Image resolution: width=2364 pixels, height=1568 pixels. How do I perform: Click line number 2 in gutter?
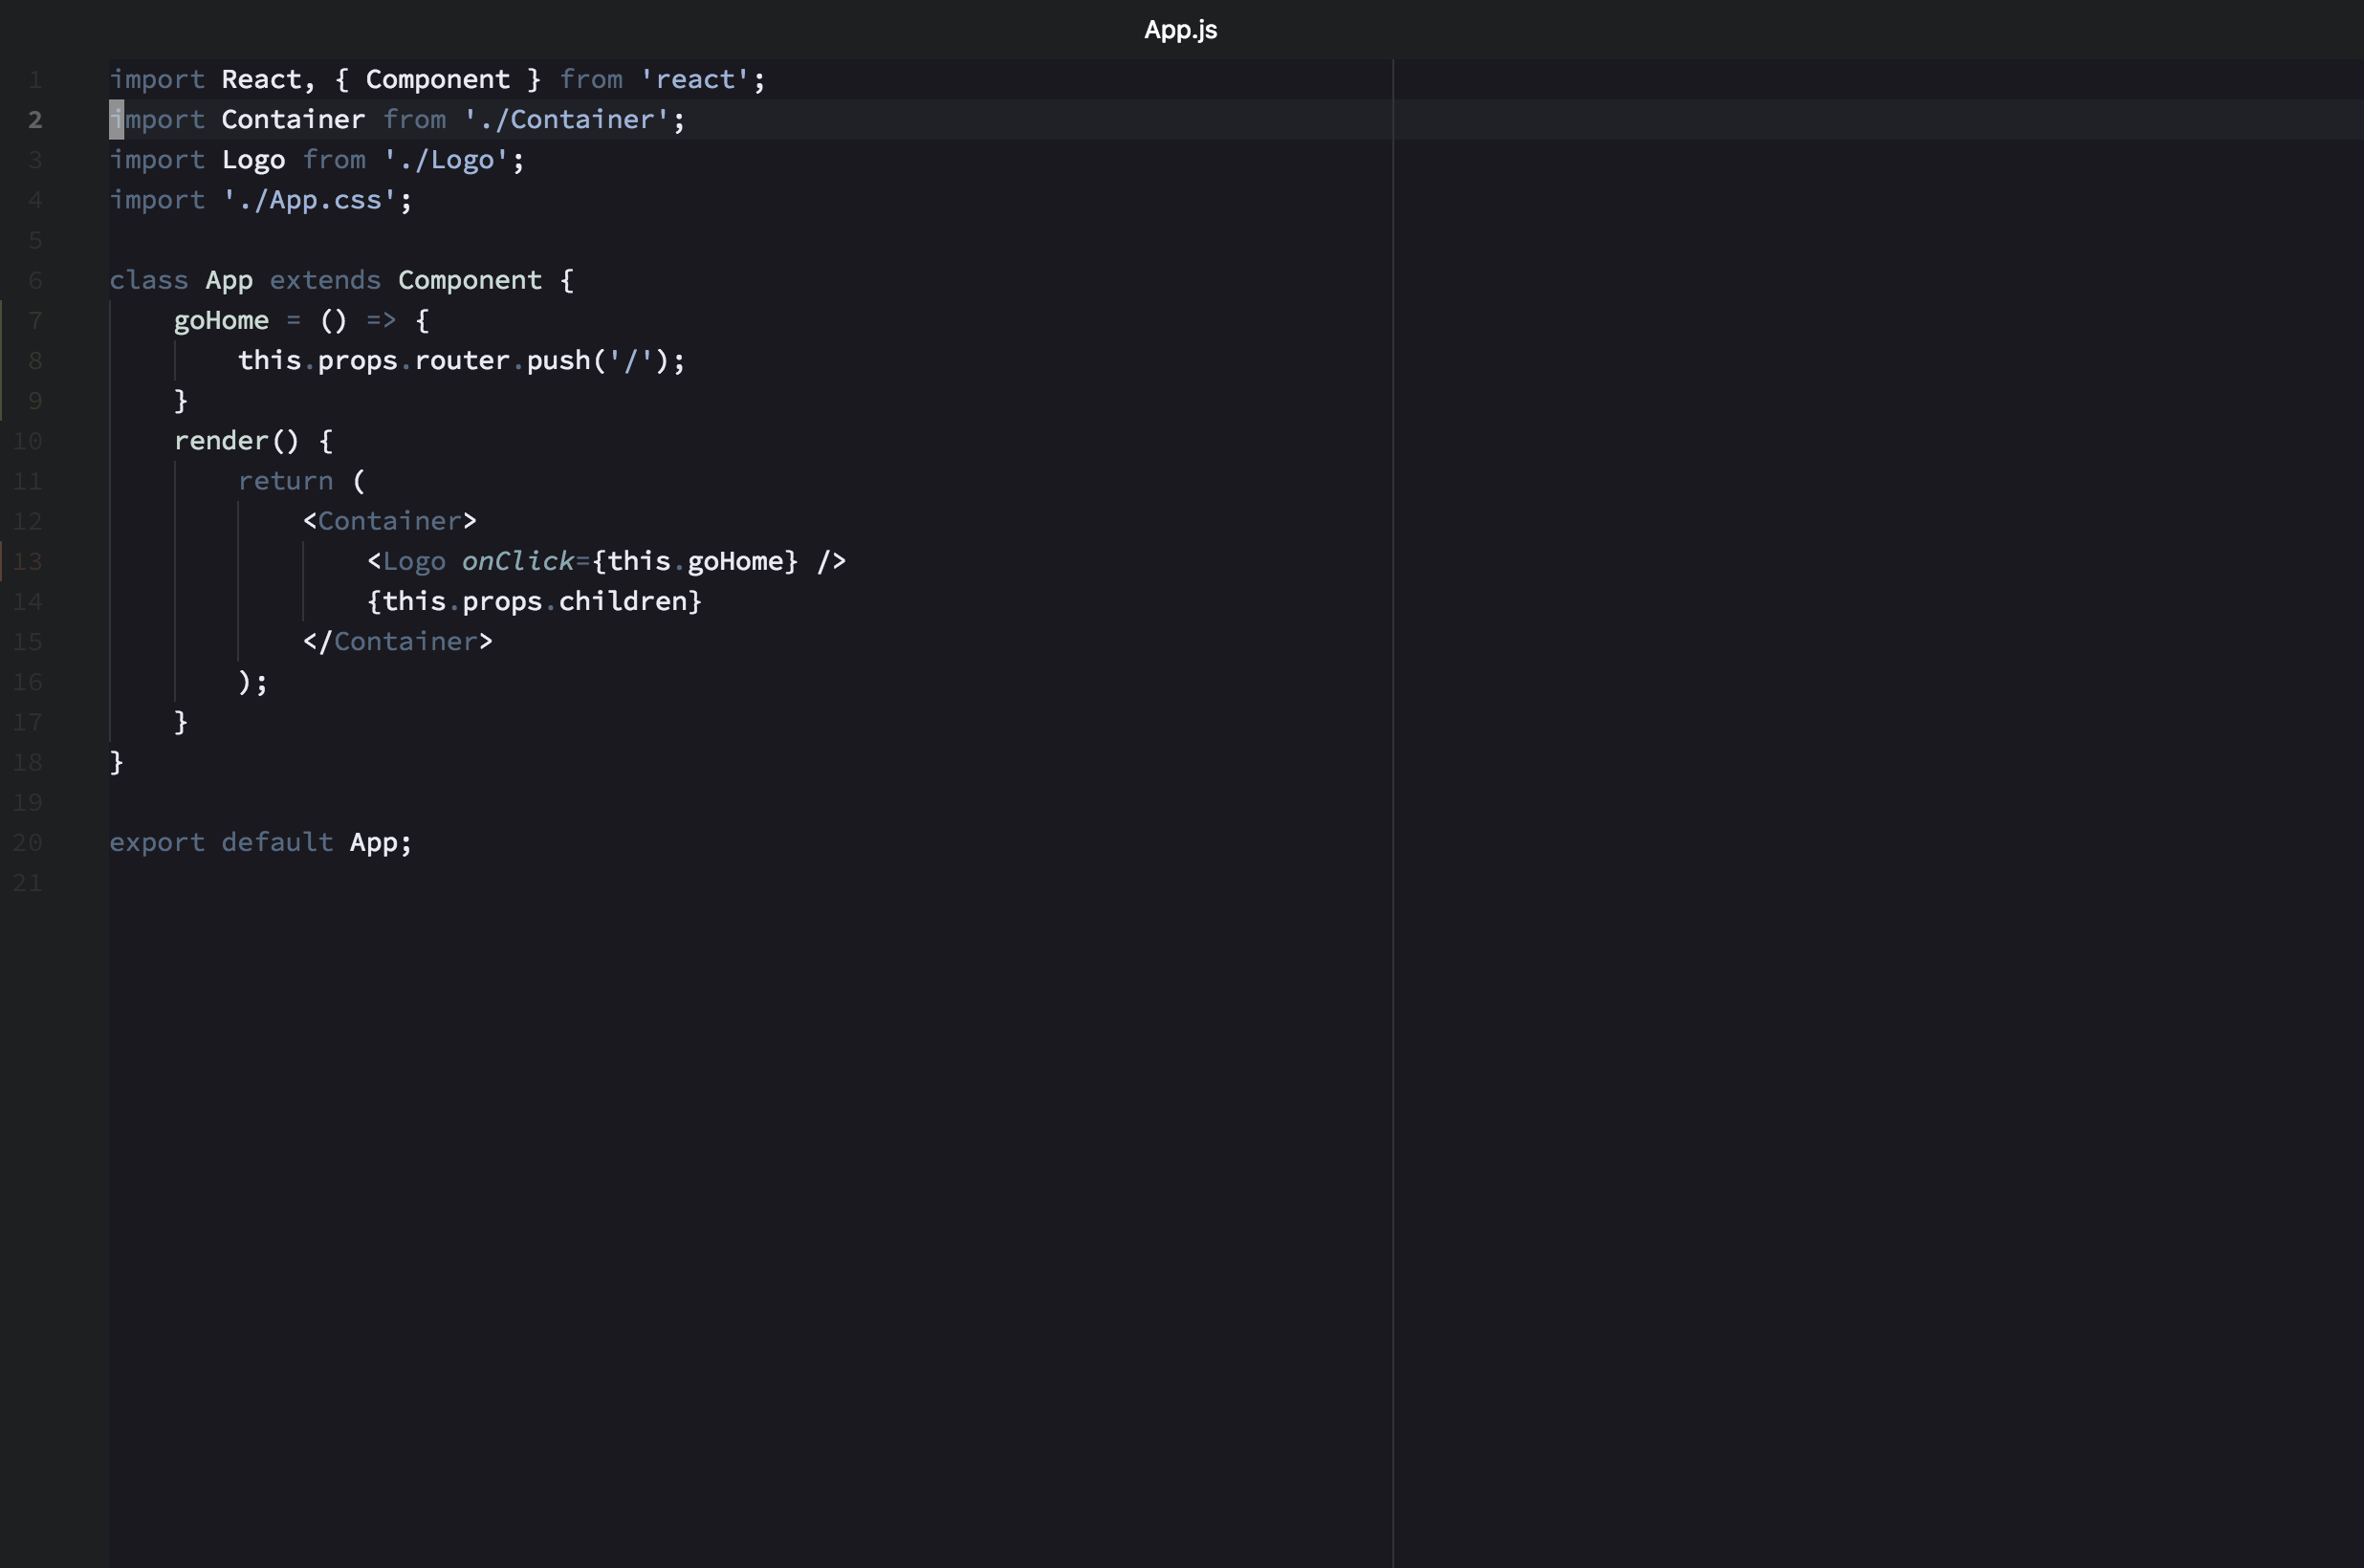[35, 120]
